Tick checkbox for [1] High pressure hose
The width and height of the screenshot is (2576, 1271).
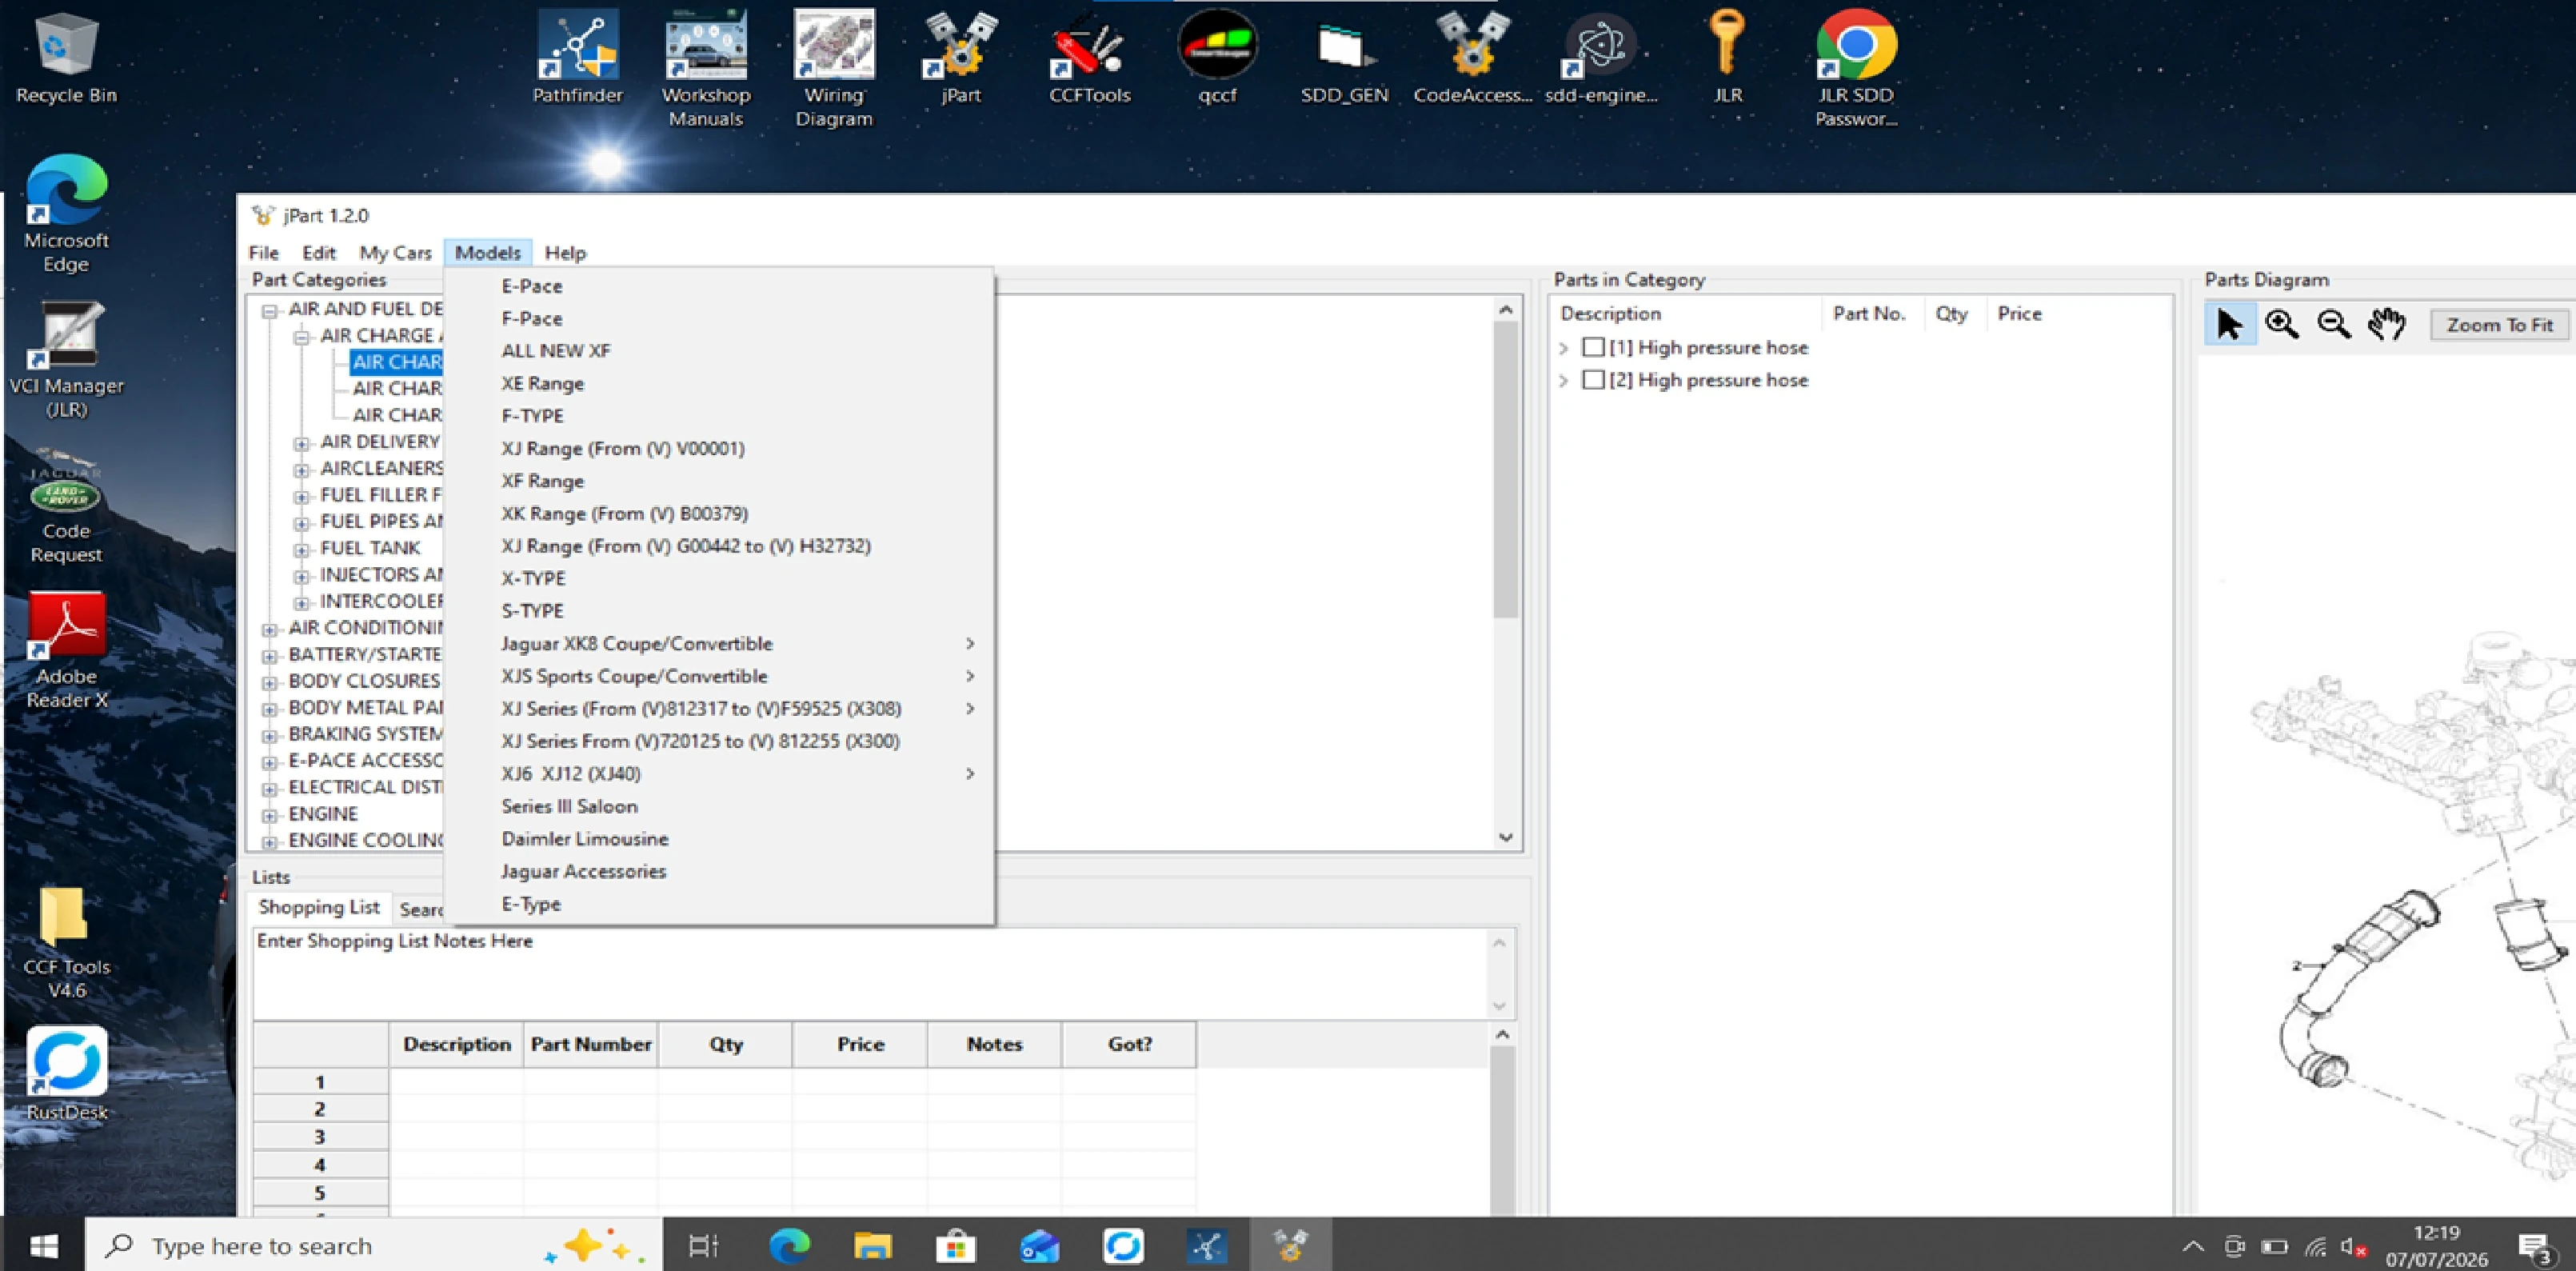click(x=1593, y=347)
